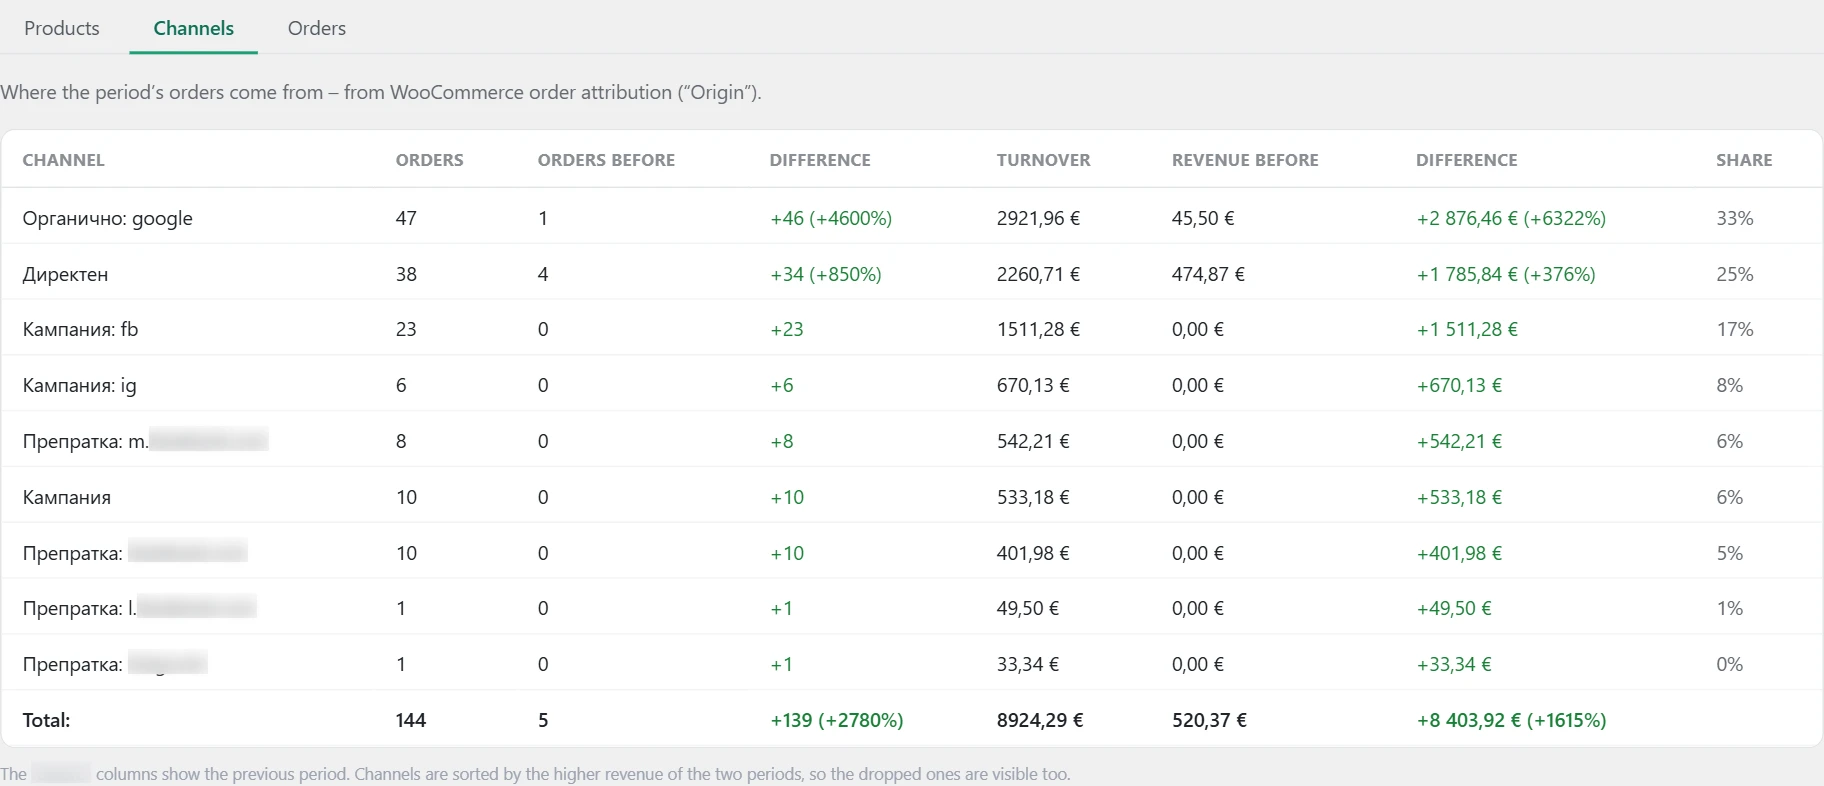
Task: Click the 49,50 € turnover cell
Action: click(1028, 608)
